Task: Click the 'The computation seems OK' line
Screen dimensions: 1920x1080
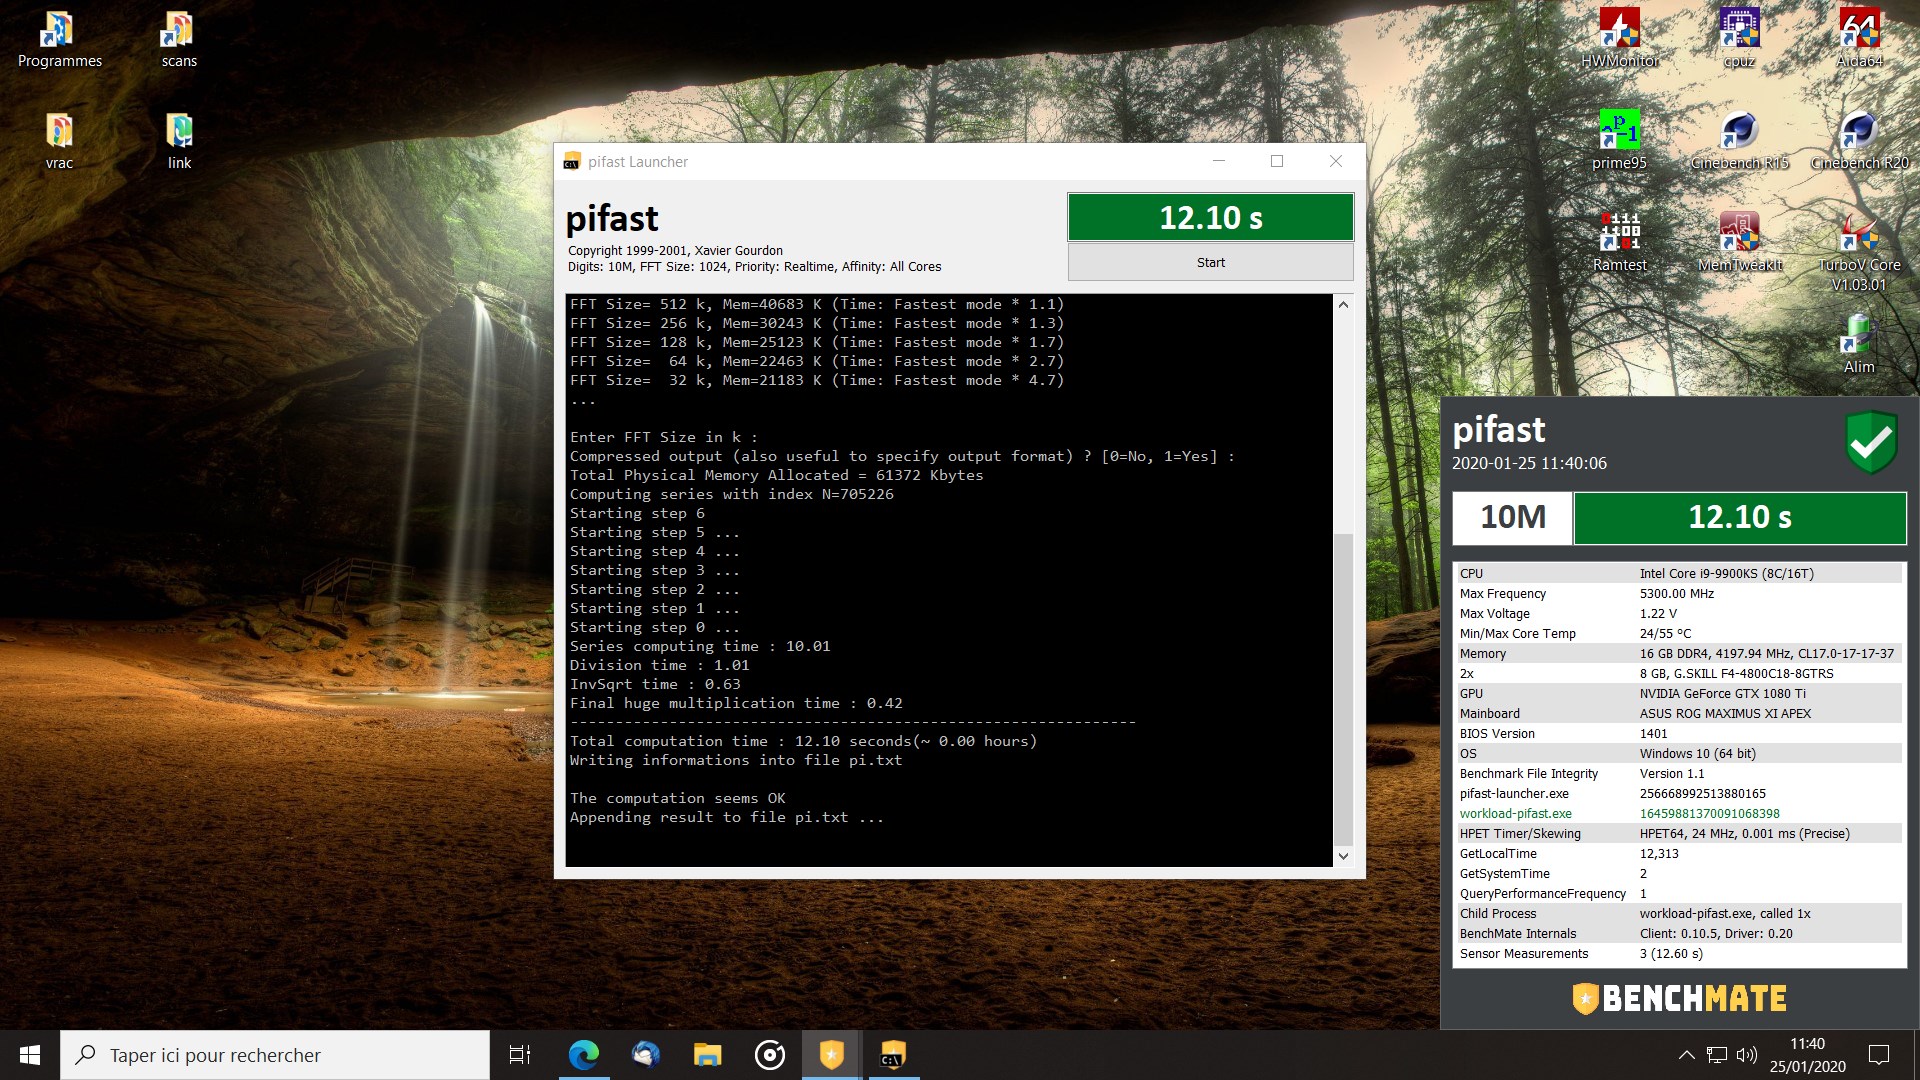Action: click(x=677, y=798)
